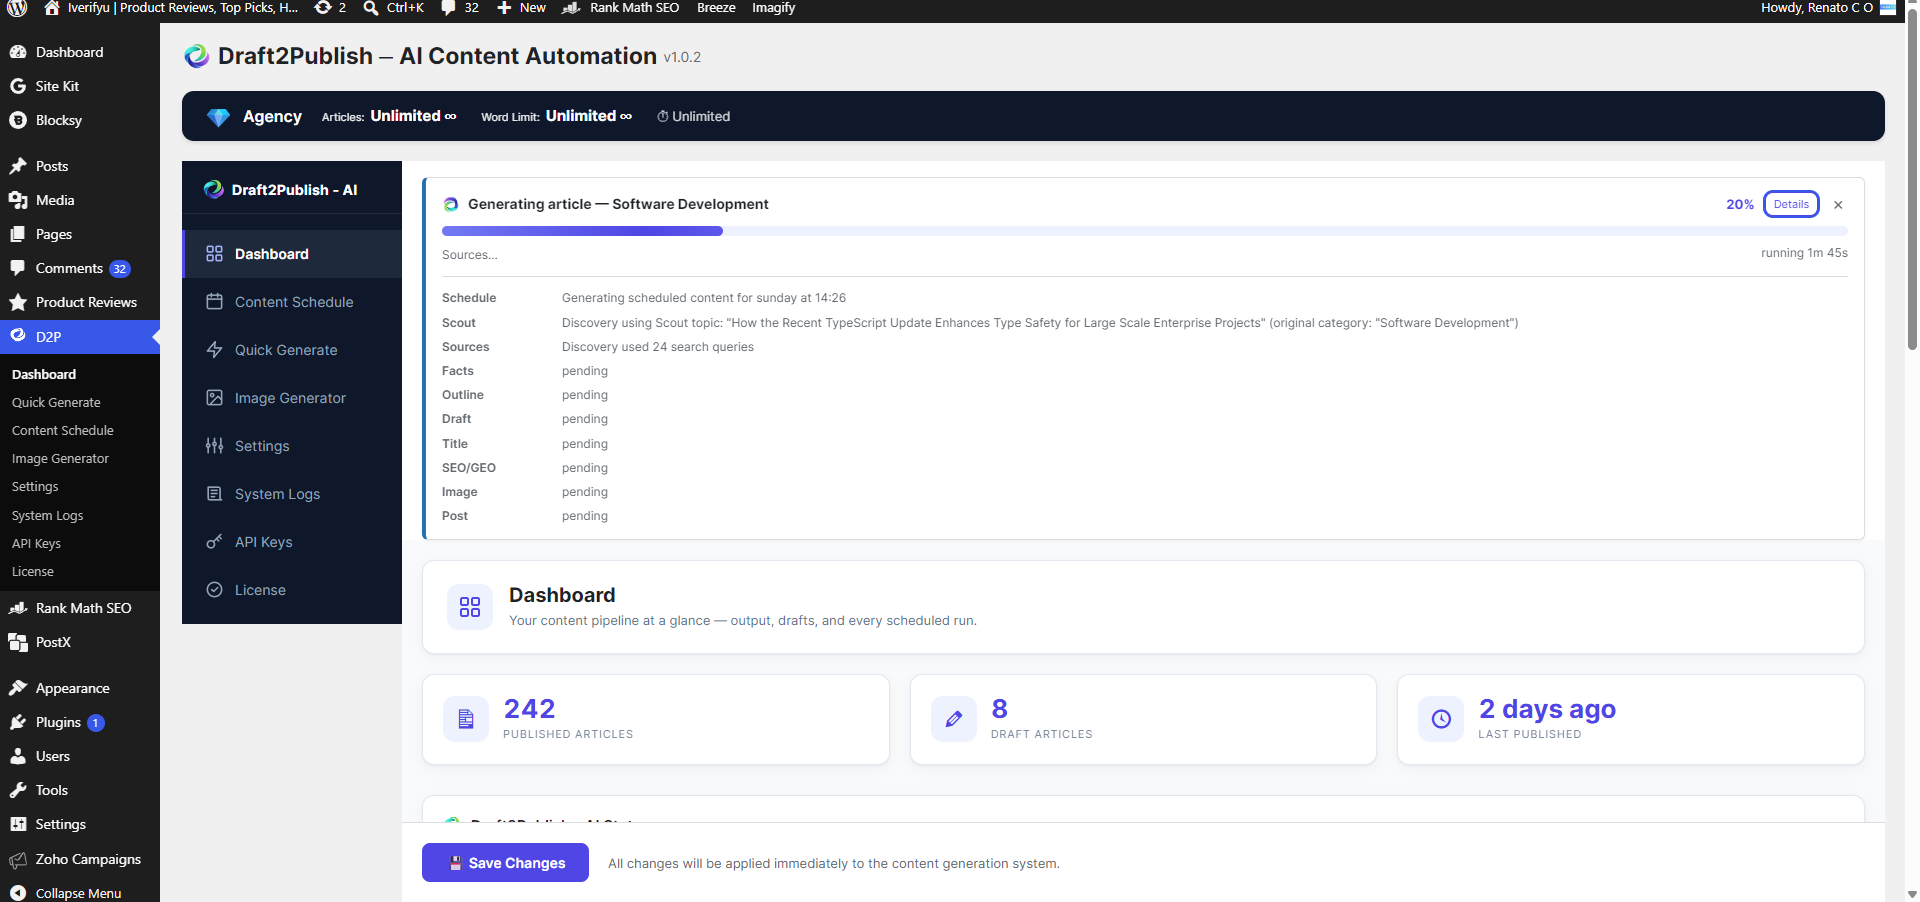Image resolution: width=1920 pixels, height=902 pixels.
Task: Click the Collapse Menu arrow icon
Action: [18, 893]
